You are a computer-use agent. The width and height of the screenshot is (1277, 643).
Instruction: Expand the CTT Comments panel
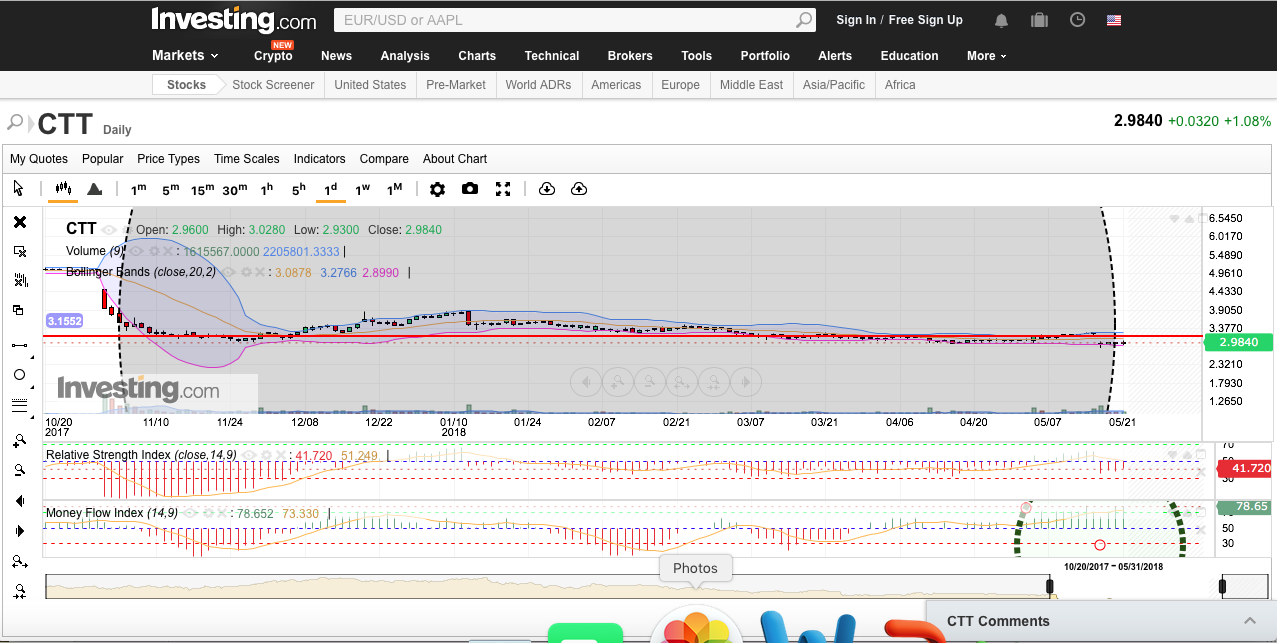[x=1249, y=621]
